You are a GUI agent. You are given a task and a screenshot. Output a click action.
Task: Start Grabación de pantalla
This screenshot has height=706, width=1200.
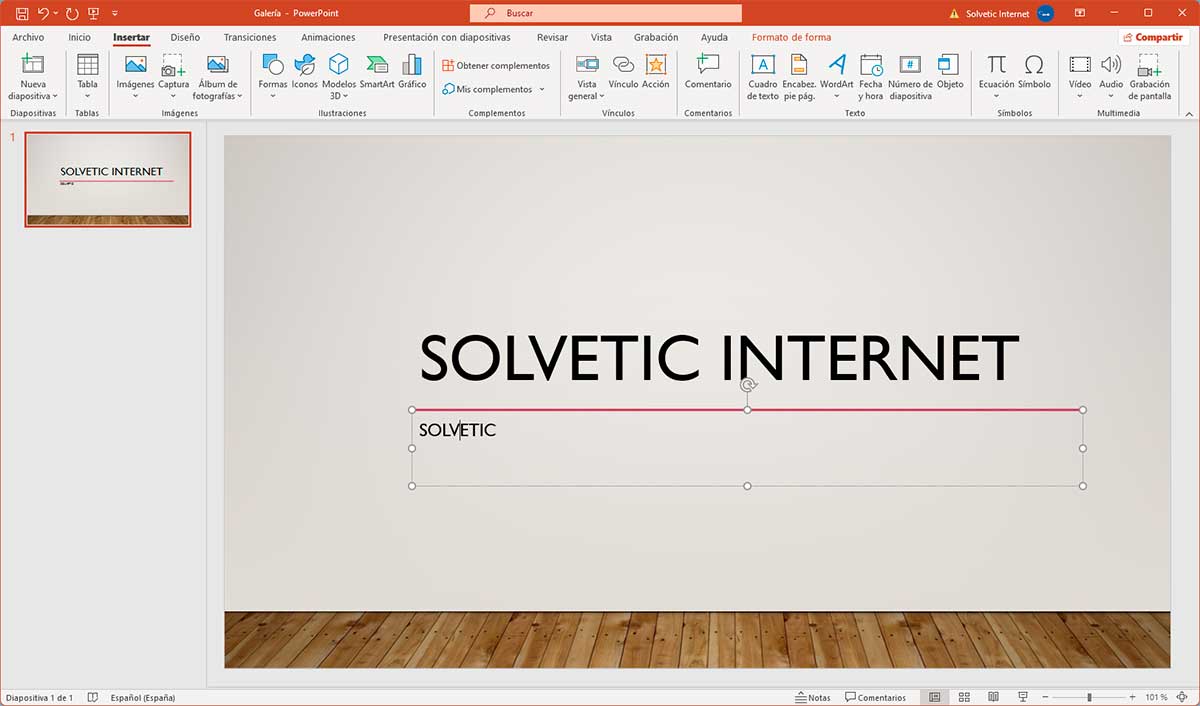click(1150, 77)
